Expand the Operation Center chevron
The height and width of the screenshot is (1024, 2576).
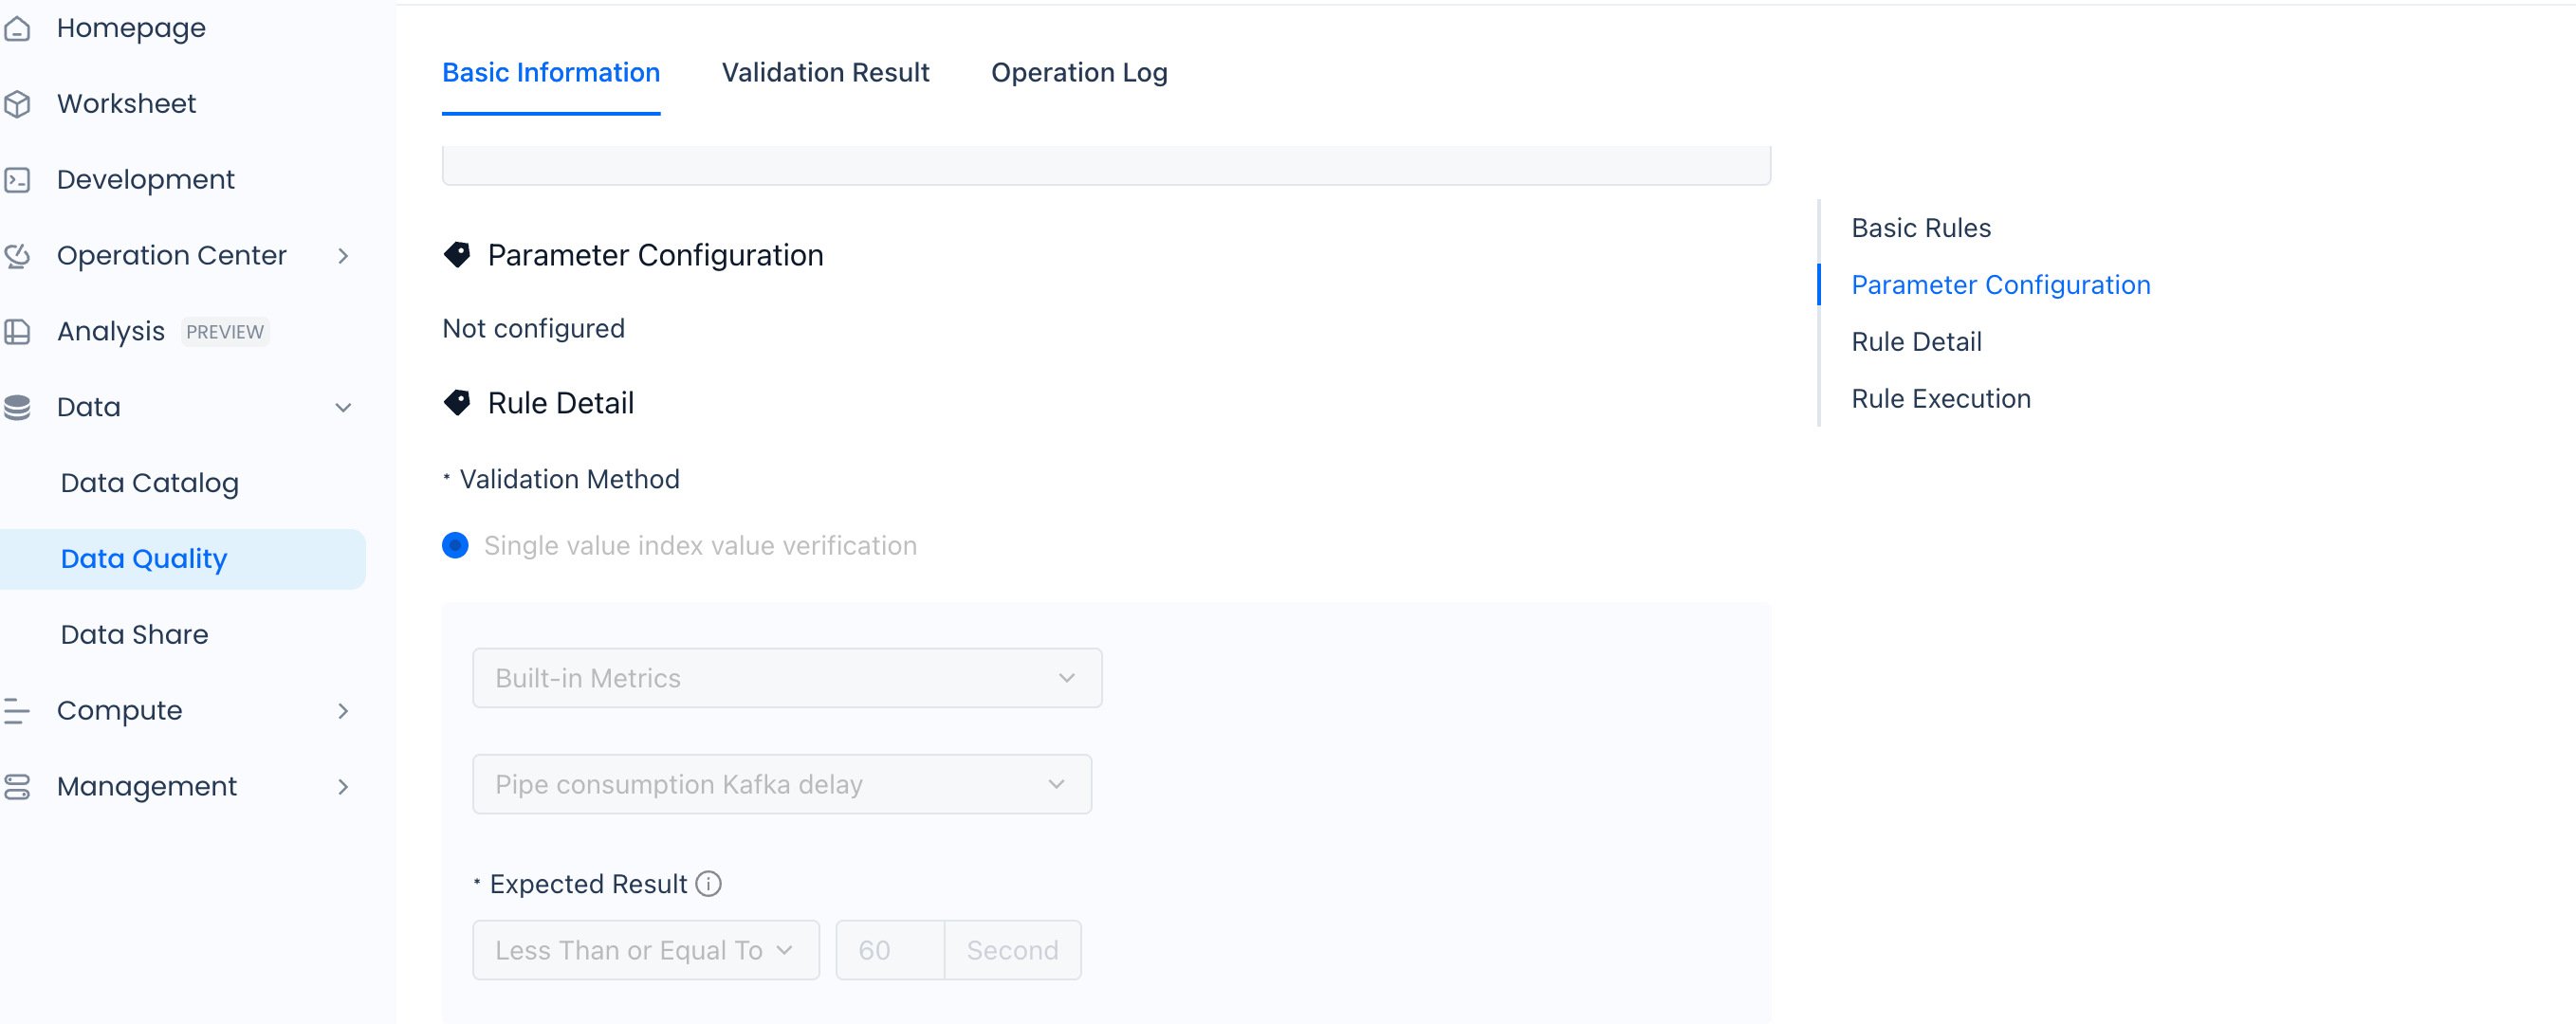click(343, 256)
